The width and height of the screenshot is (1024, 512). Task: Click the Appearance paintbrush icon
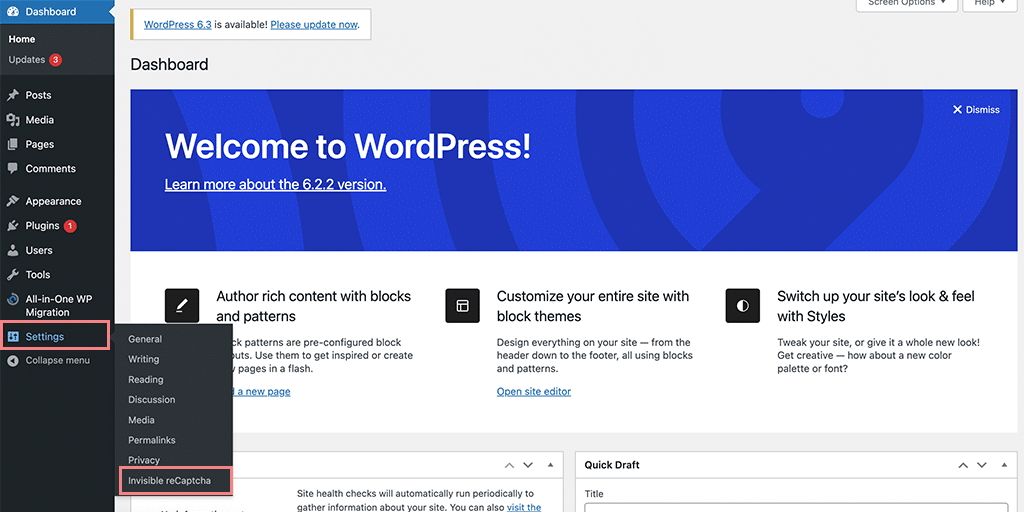tap(13, 201)
